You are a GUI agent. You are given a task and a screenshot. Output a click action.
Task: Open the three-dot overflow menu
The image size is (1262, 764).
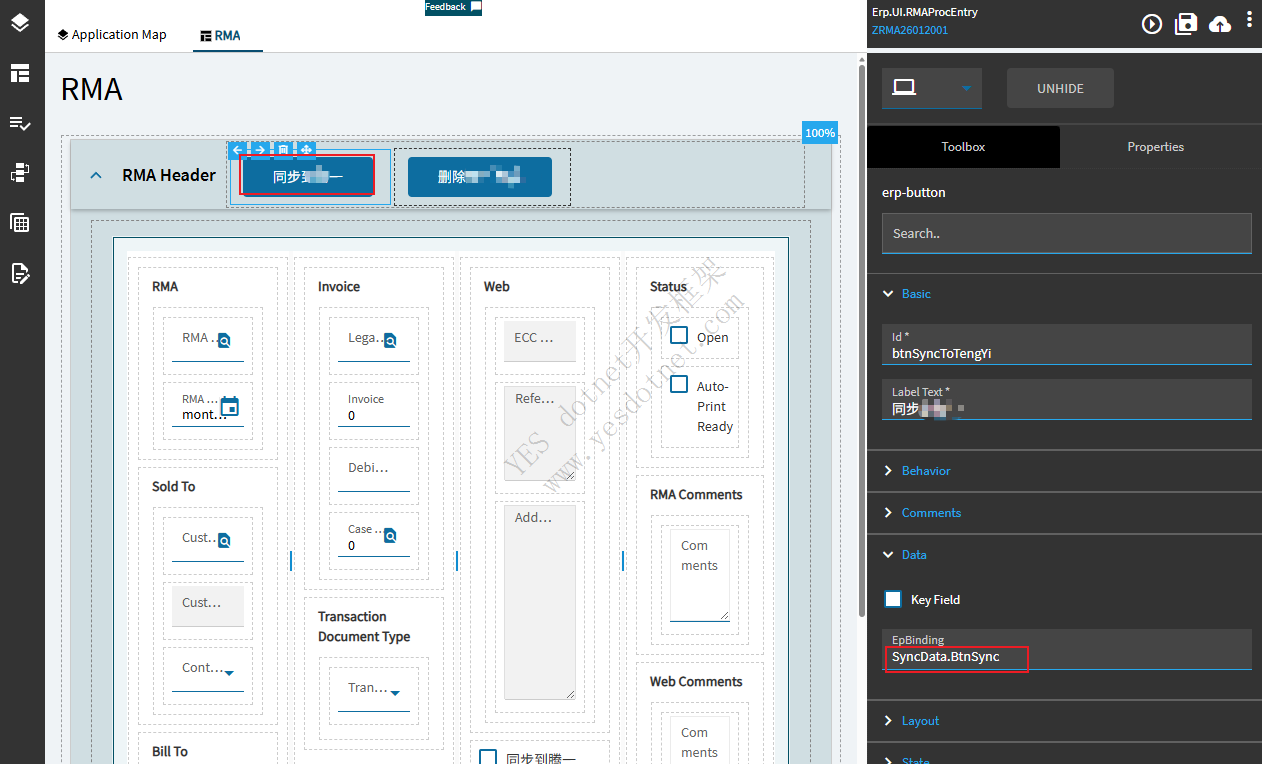click(x=1249, y=20)
